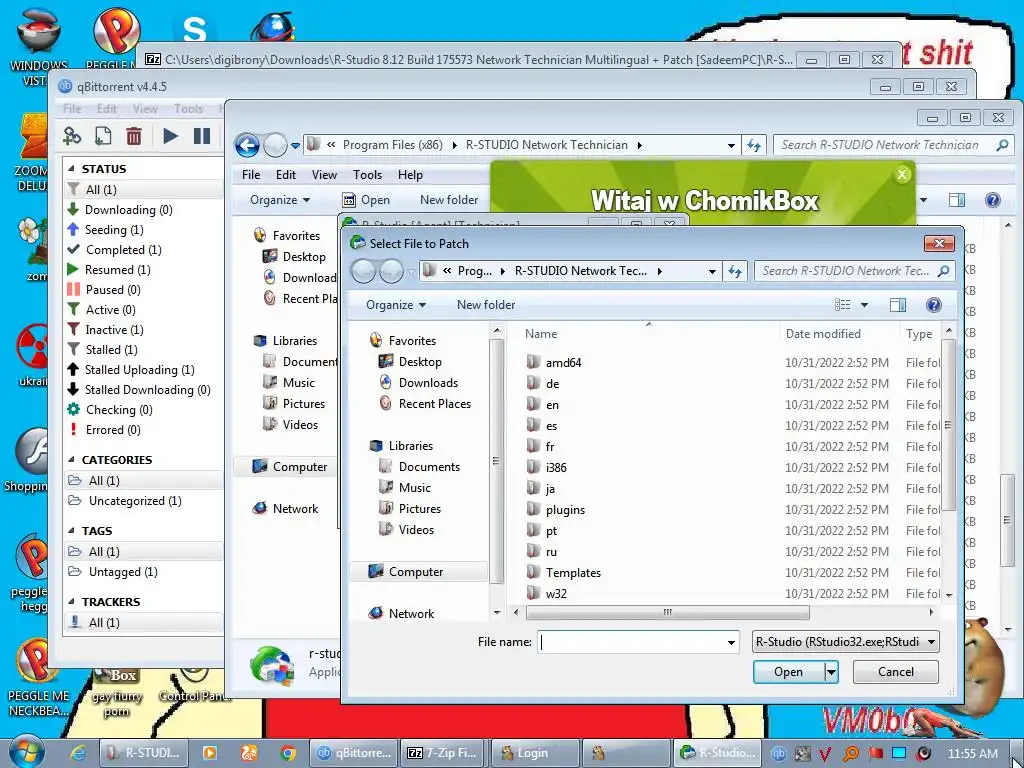Image resolution: width=1024 pixels, height=768 pixels.
Task: Open Explorer Tools menu
Action: pos(367,175)
